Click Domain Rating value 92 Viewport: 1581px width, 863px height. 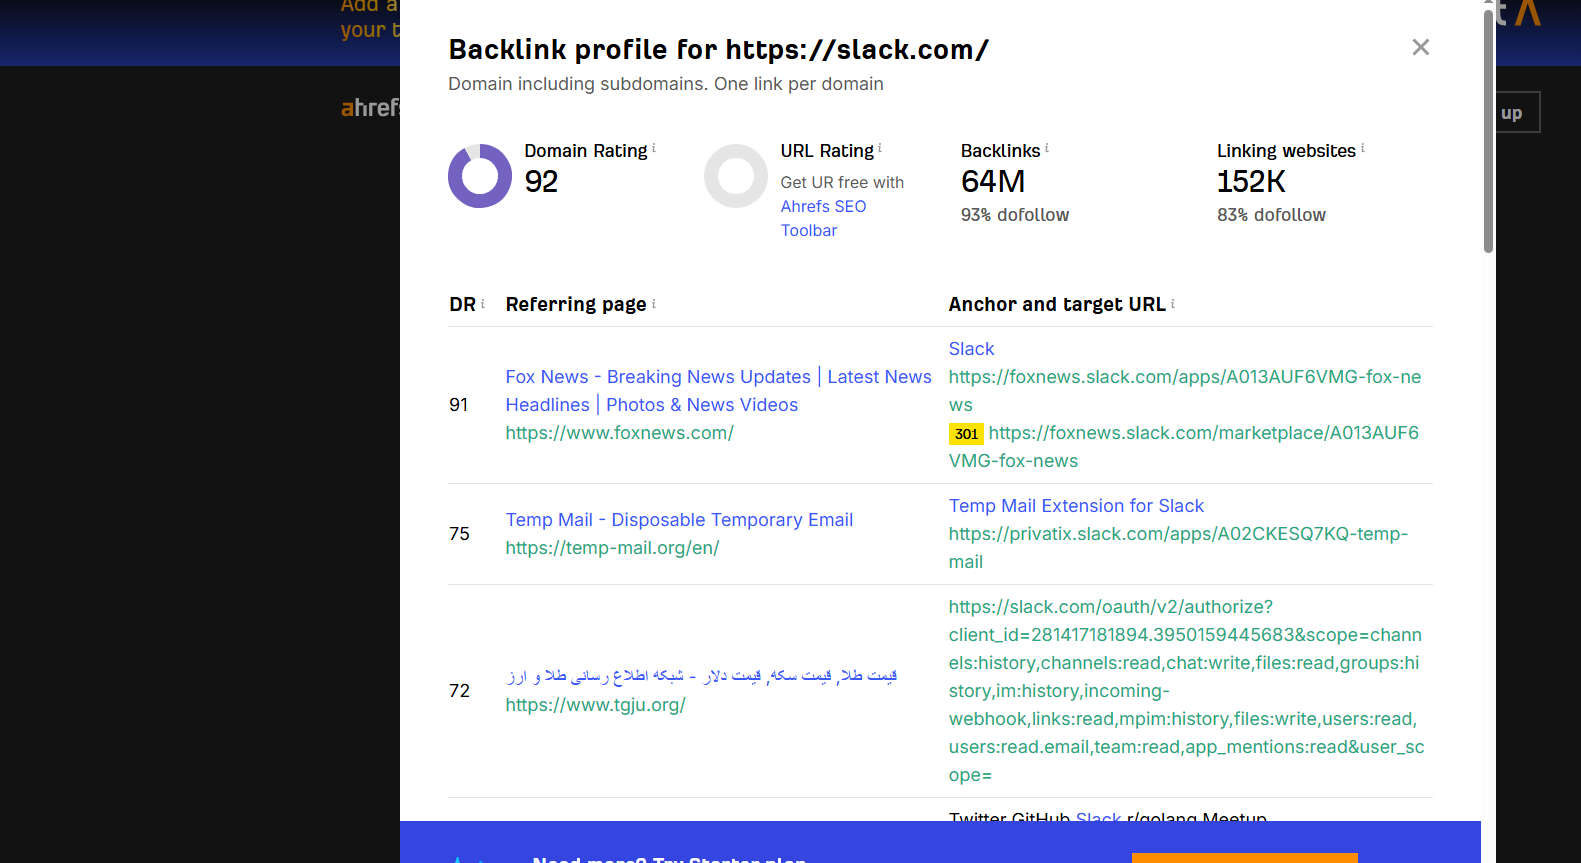541,181
